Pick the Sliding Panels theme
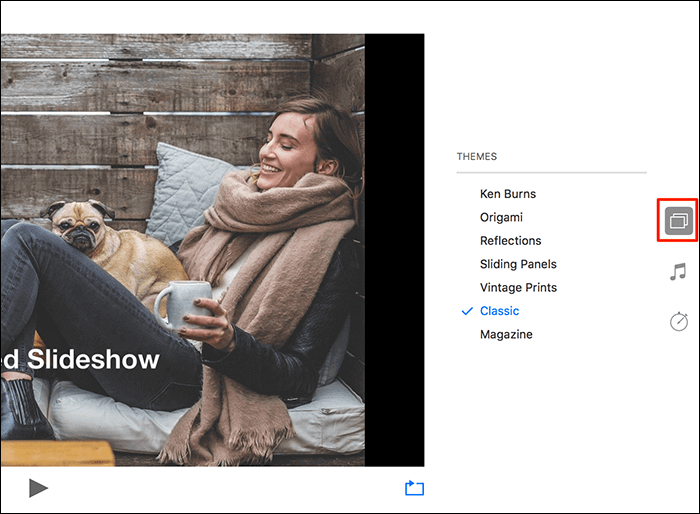 coord(518,264)
